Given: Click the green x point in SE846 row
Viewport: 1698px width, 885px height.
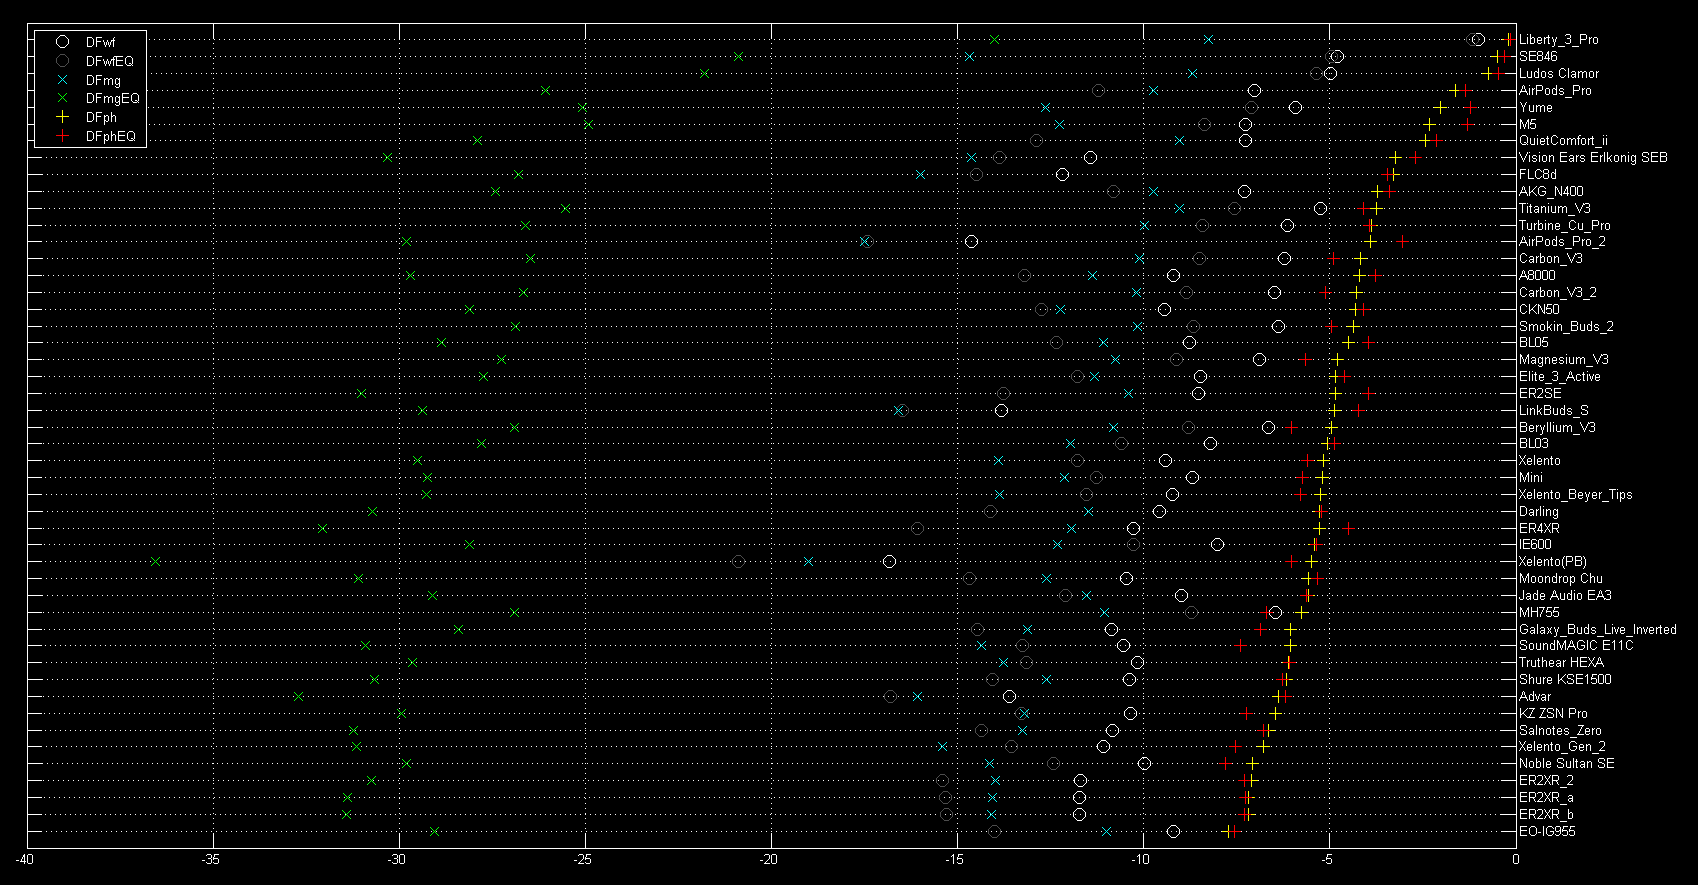Looking at the screenshot, I should (738, 56).
